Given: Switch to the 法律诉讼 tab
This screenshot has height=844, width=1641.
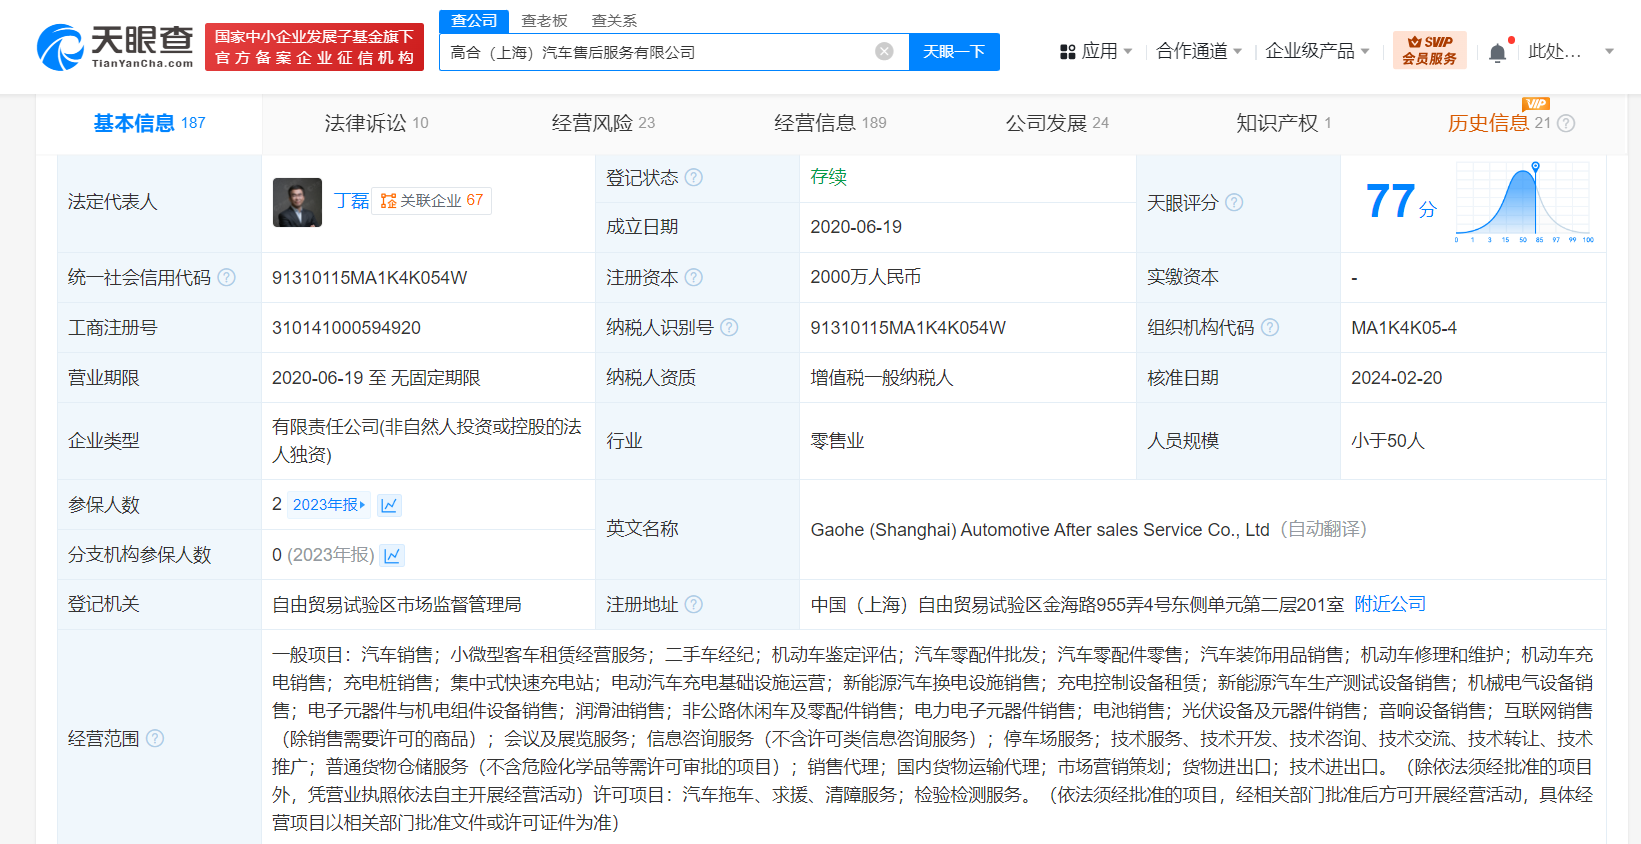Looking at the screenshot, I should [376, 123].
